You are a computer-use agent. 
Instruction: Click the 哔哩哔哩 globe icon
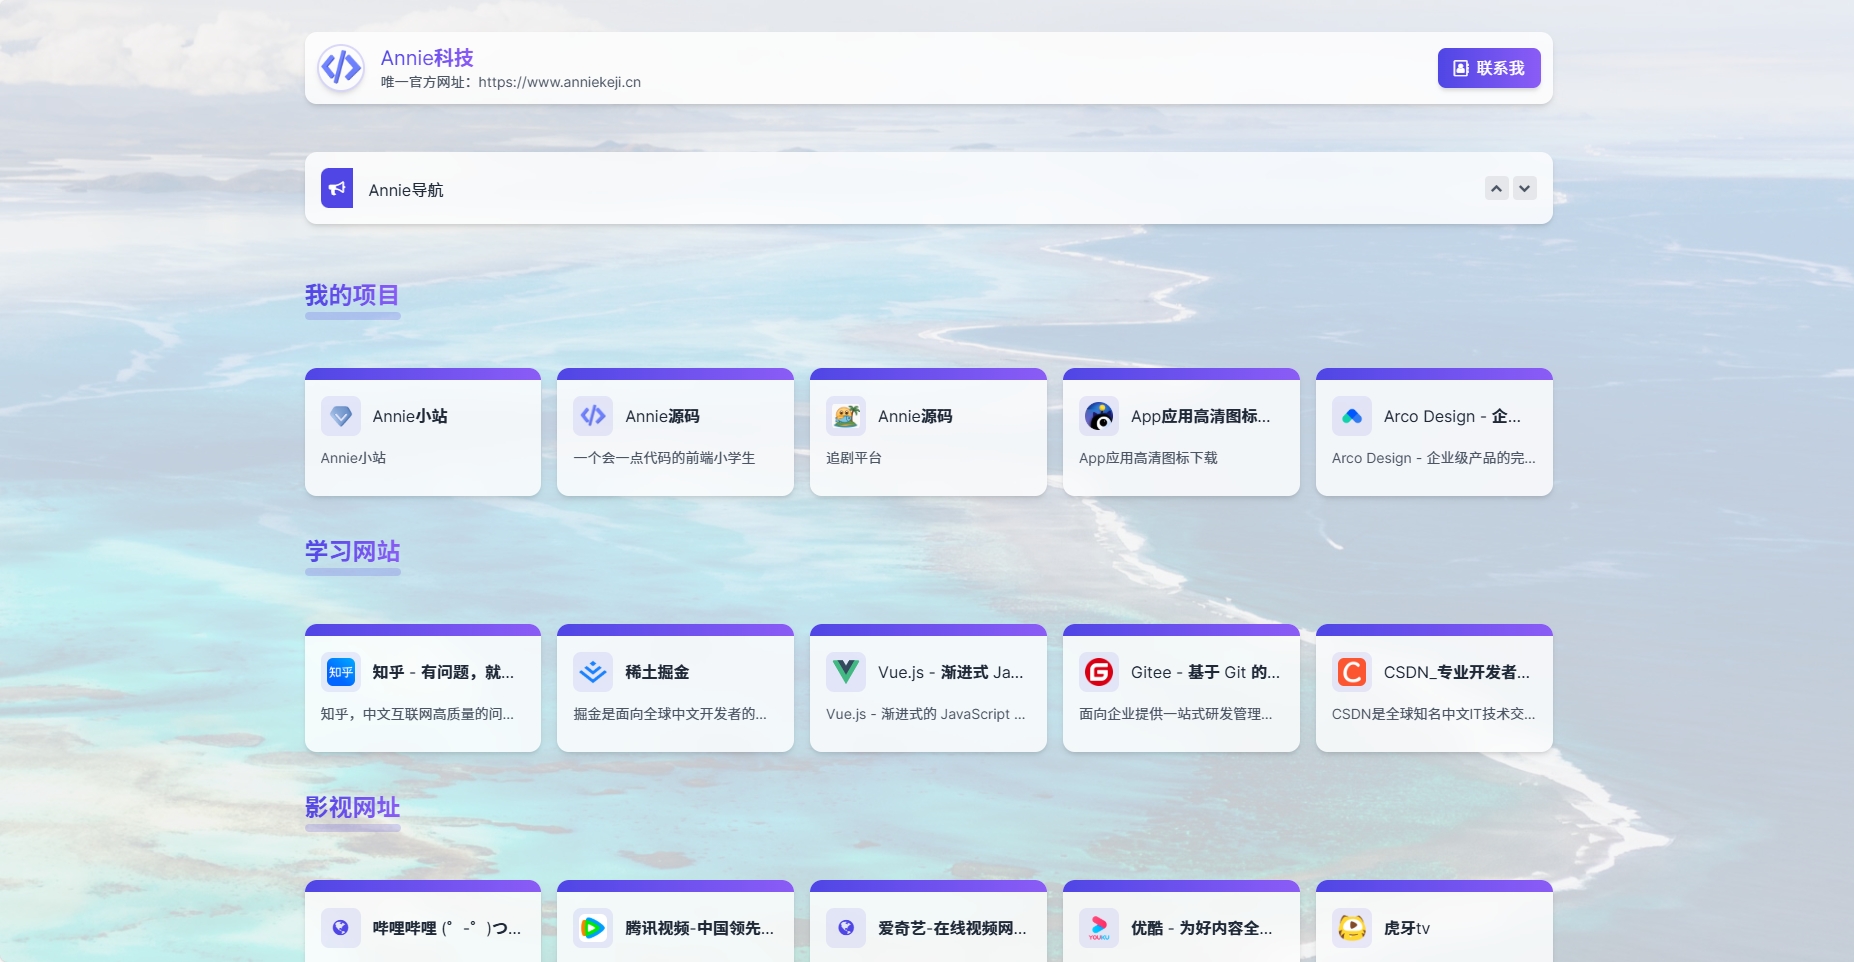coord(341,928)
